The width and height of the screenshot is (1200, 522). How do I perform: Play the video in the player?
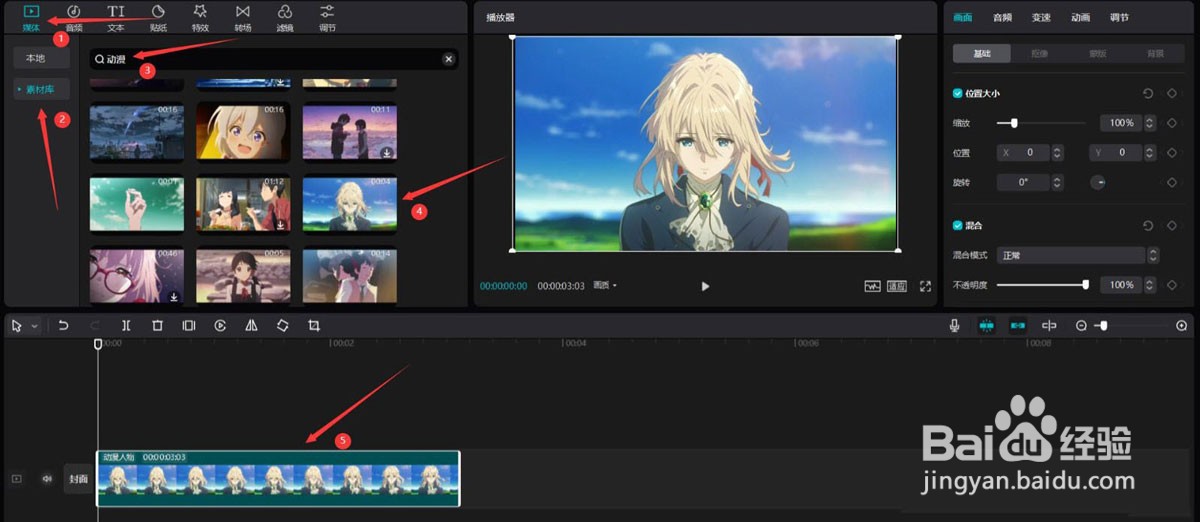(705, 286)
